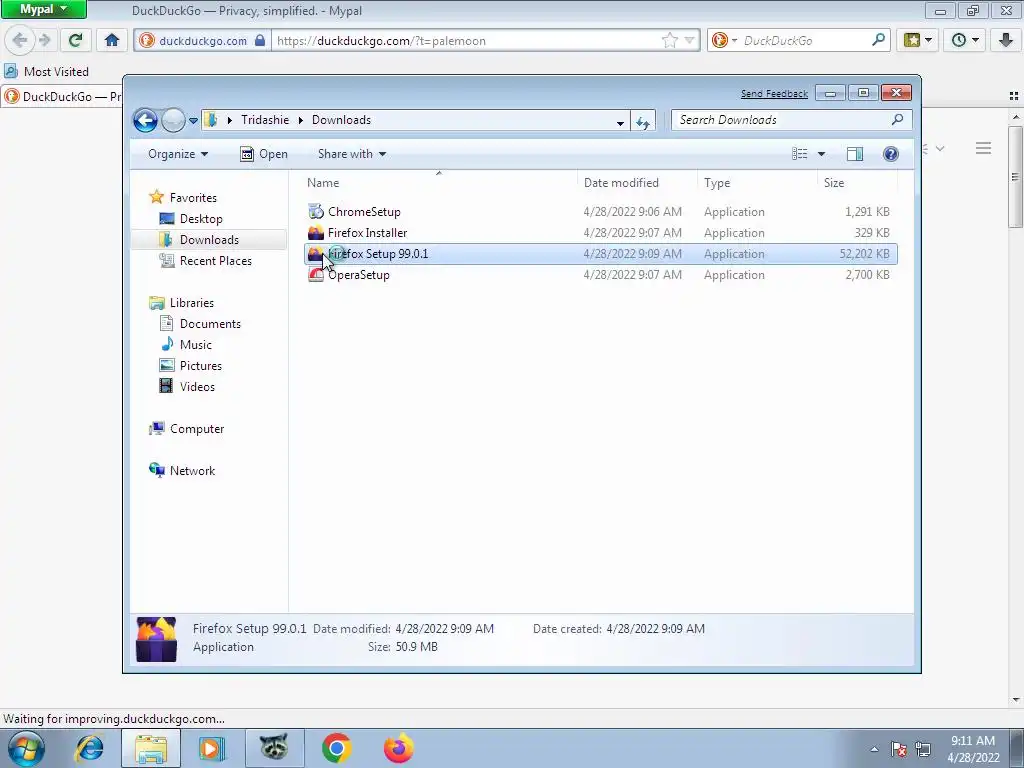Change your view icon in Explorer
Screen dimensions: 1024x768
800,154
